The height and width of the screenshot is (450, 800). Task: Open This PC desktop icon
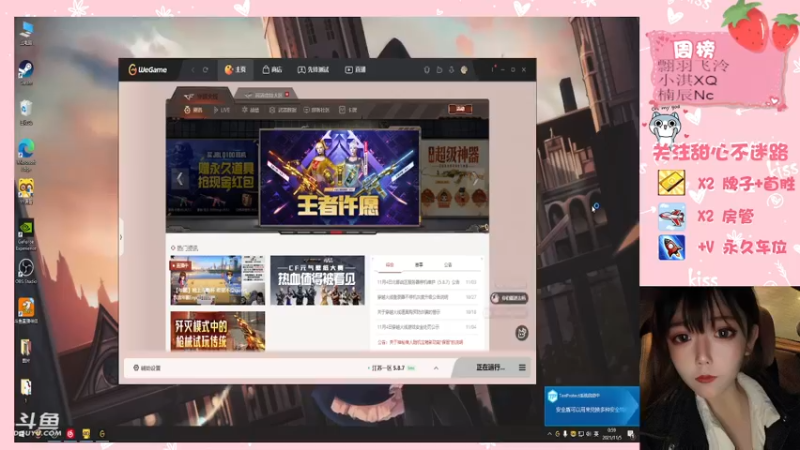pyautogui.click(x=26, y=34)
